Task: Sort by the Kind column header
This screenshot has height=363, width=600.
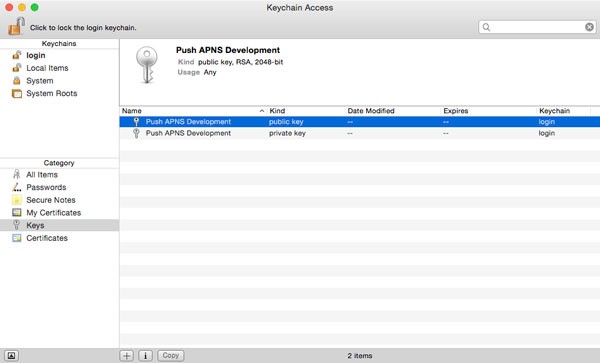Action: coord(306,111)
